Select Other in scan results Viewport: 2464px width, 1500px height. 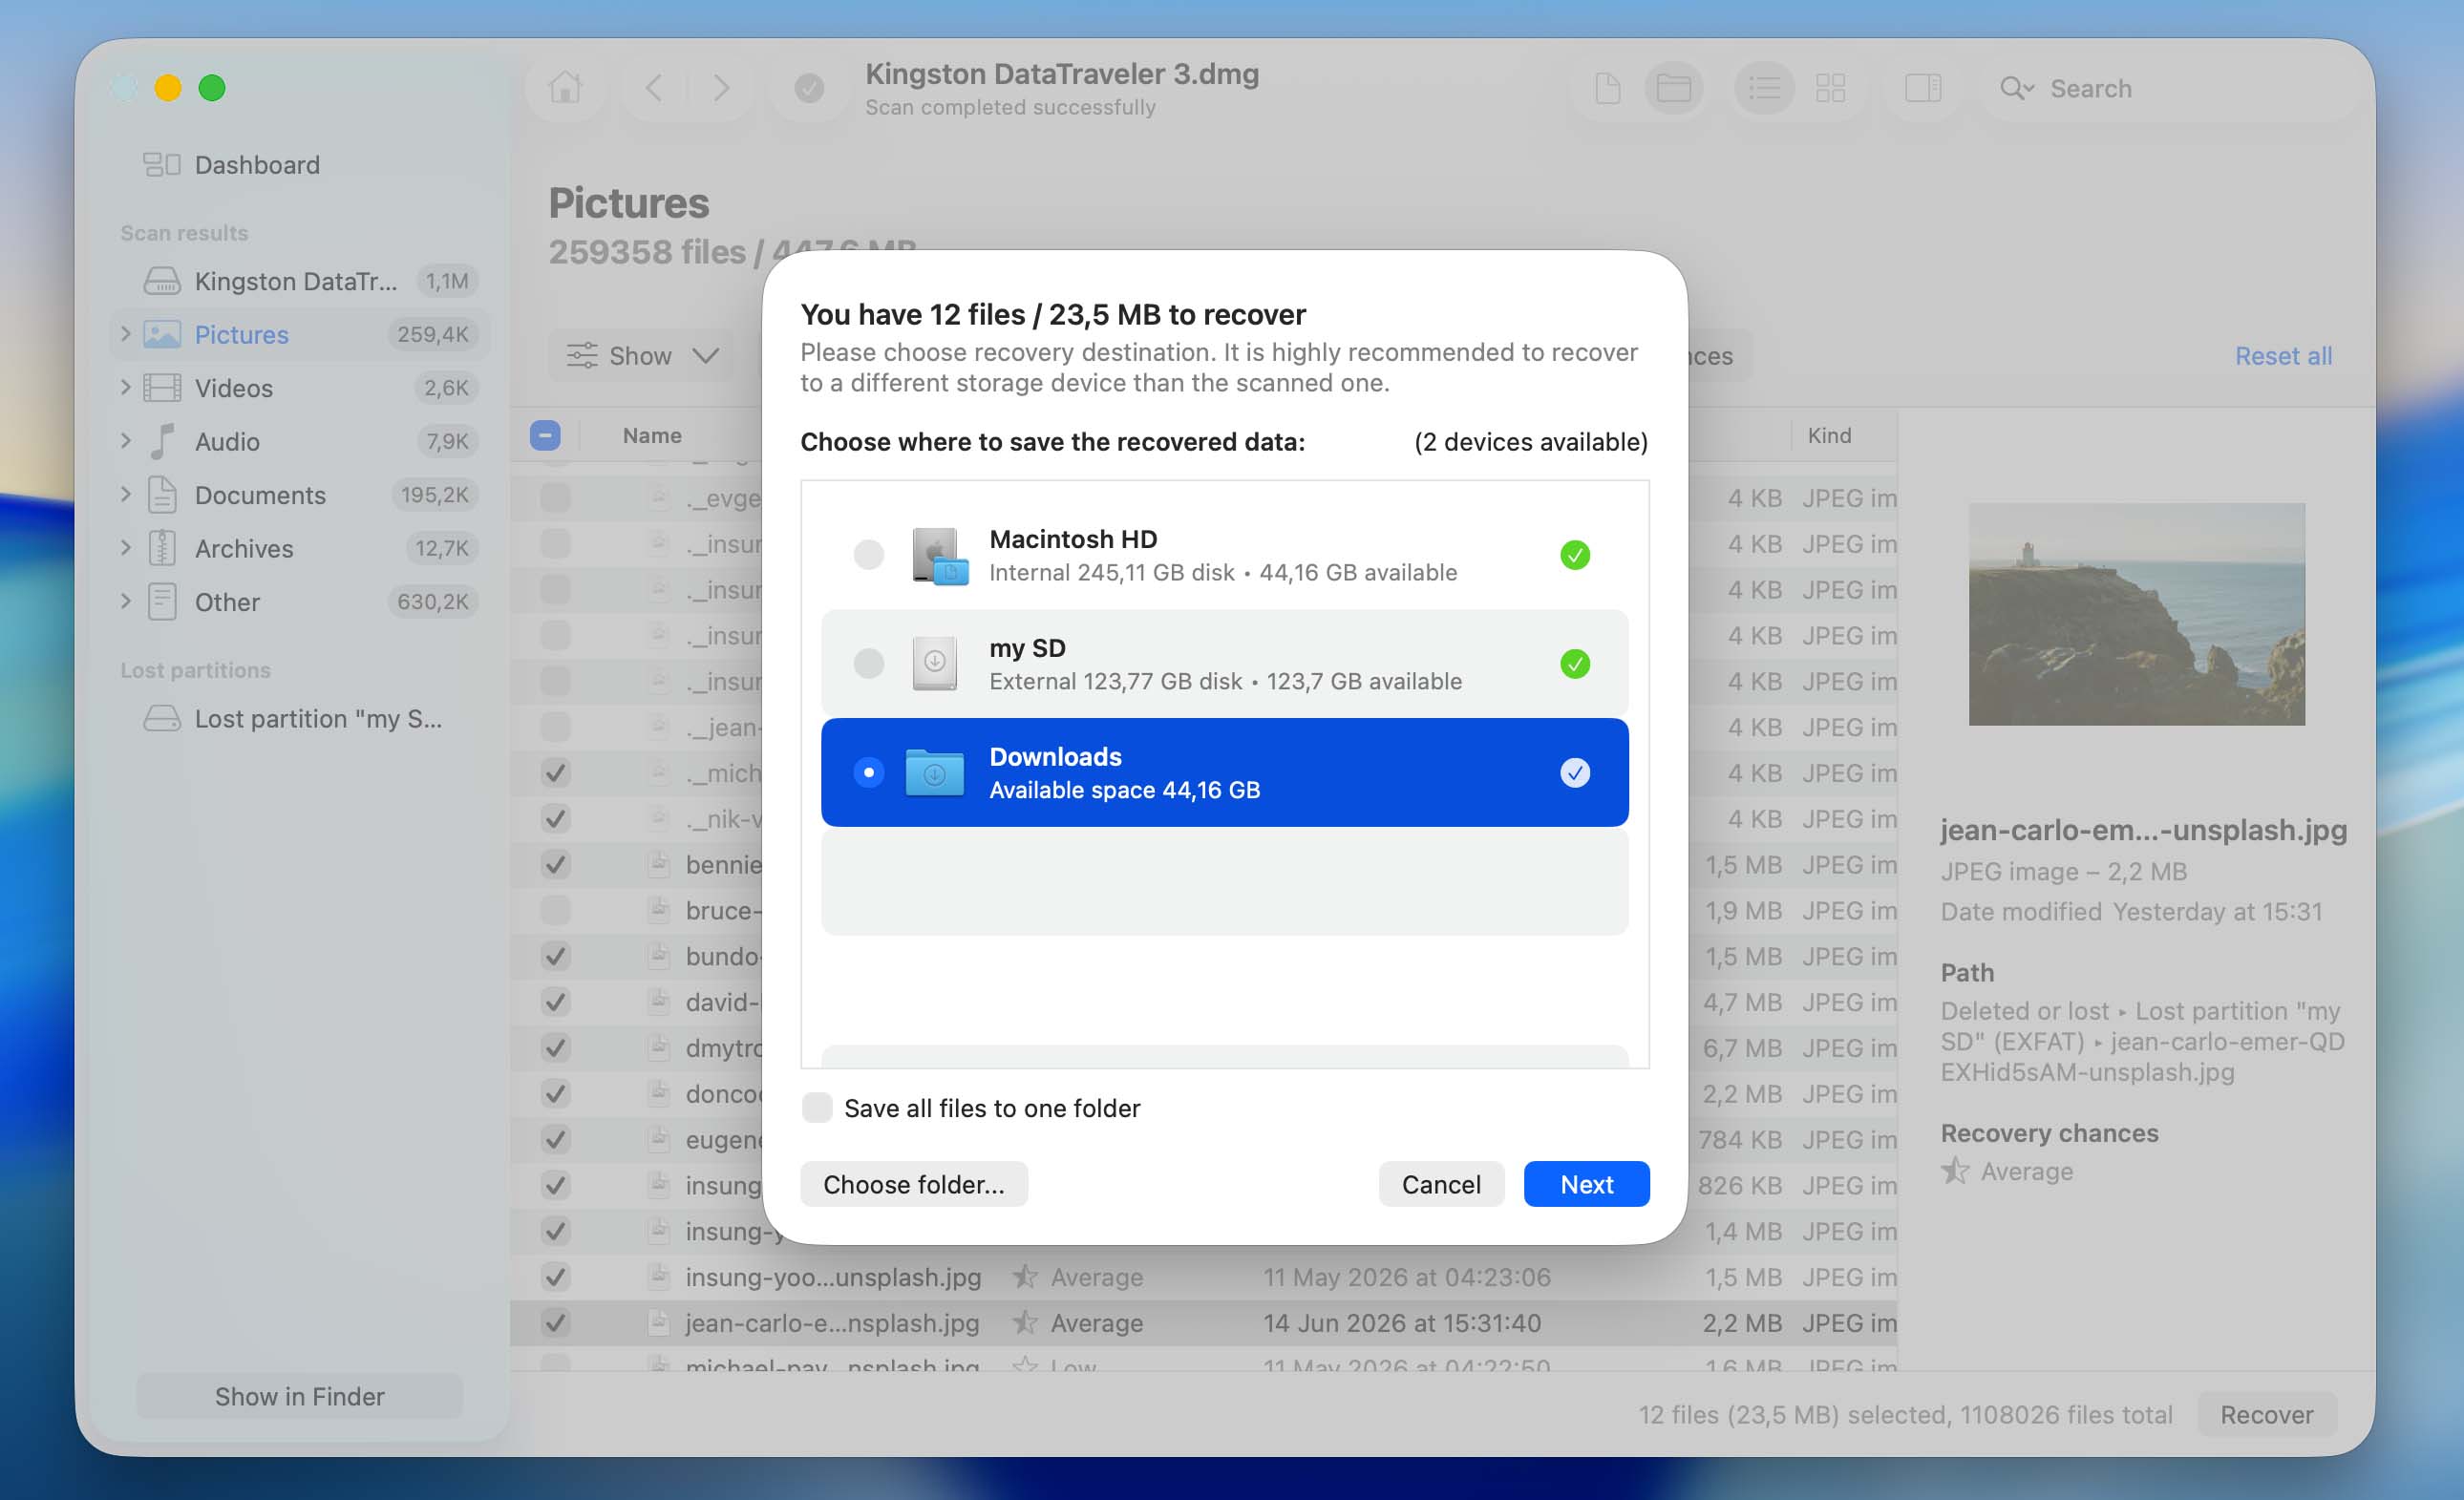[x=300, y=601]
